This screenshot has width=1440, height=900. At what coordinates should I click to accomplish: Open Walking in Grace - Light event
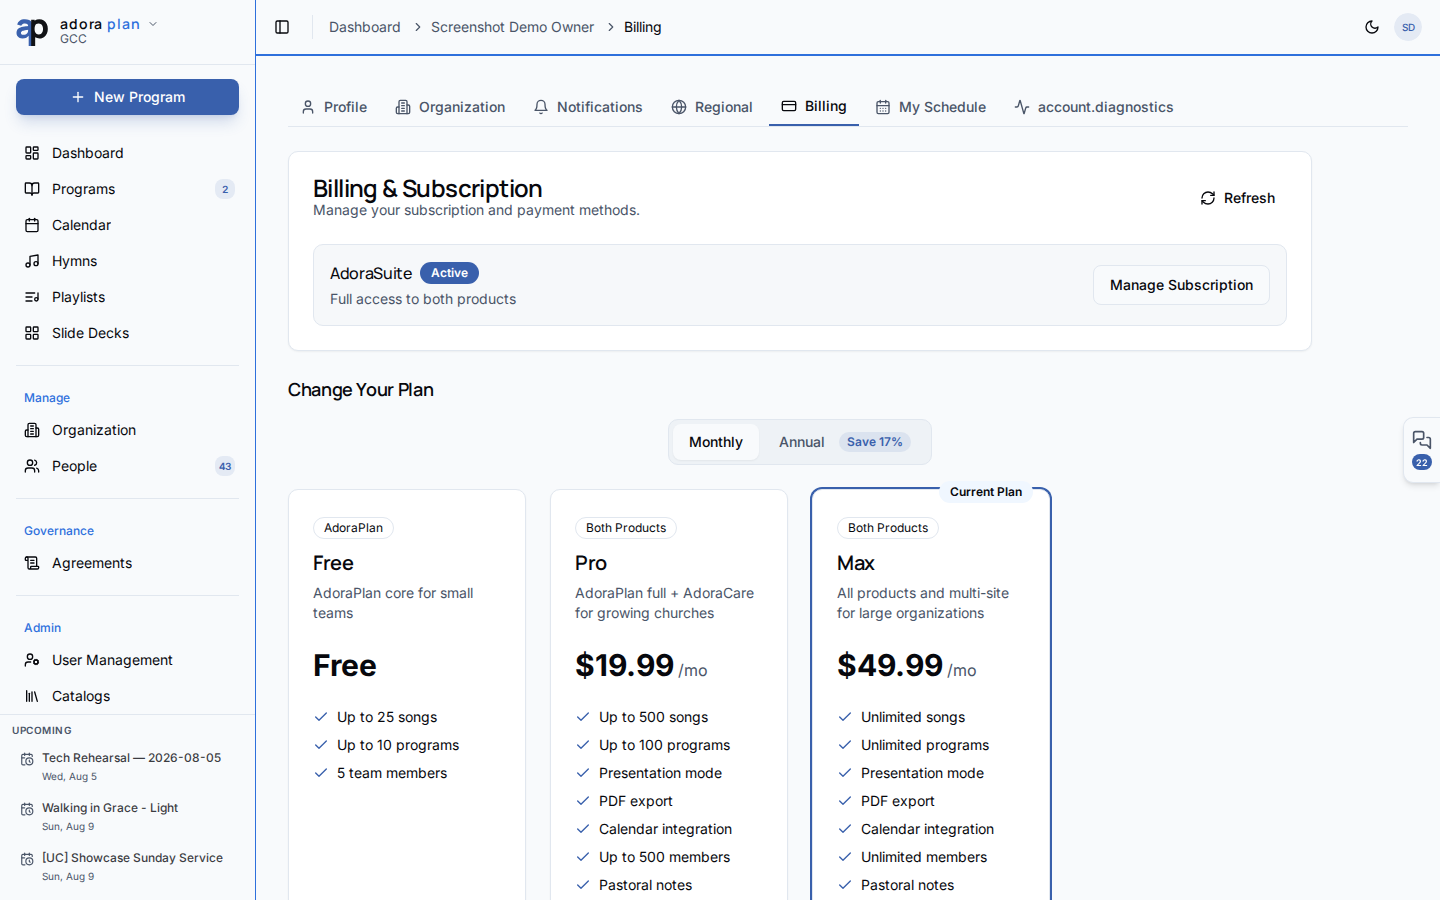(127, 816)
